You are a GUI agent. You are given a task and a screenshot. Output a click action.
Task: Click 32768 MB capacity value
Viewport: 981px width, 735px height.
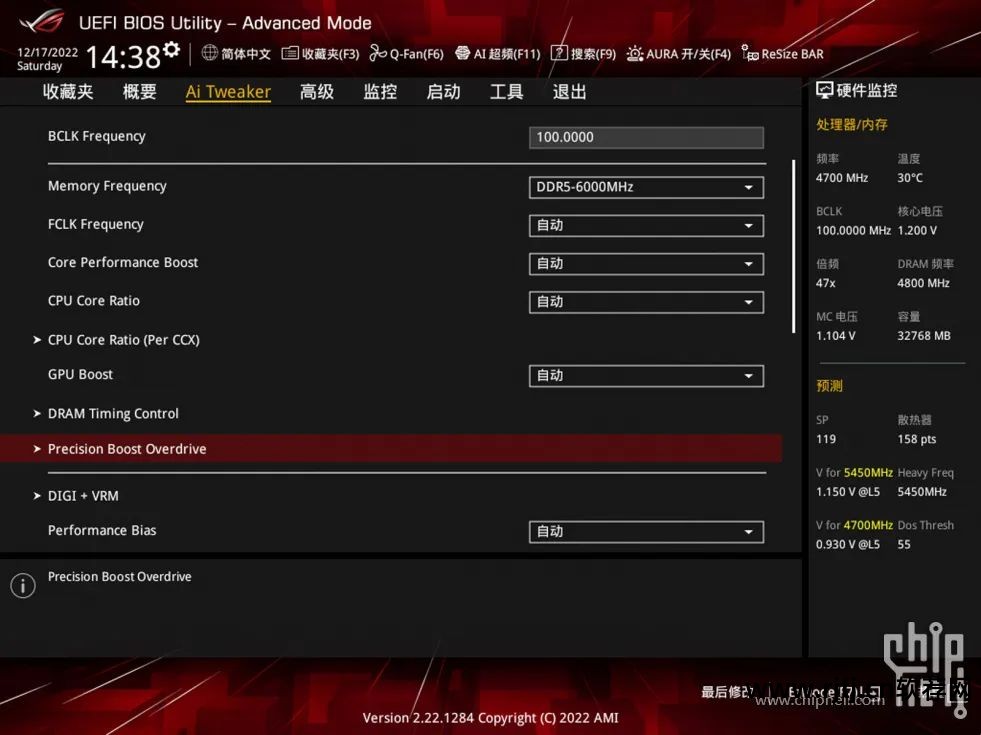[924, 335]
